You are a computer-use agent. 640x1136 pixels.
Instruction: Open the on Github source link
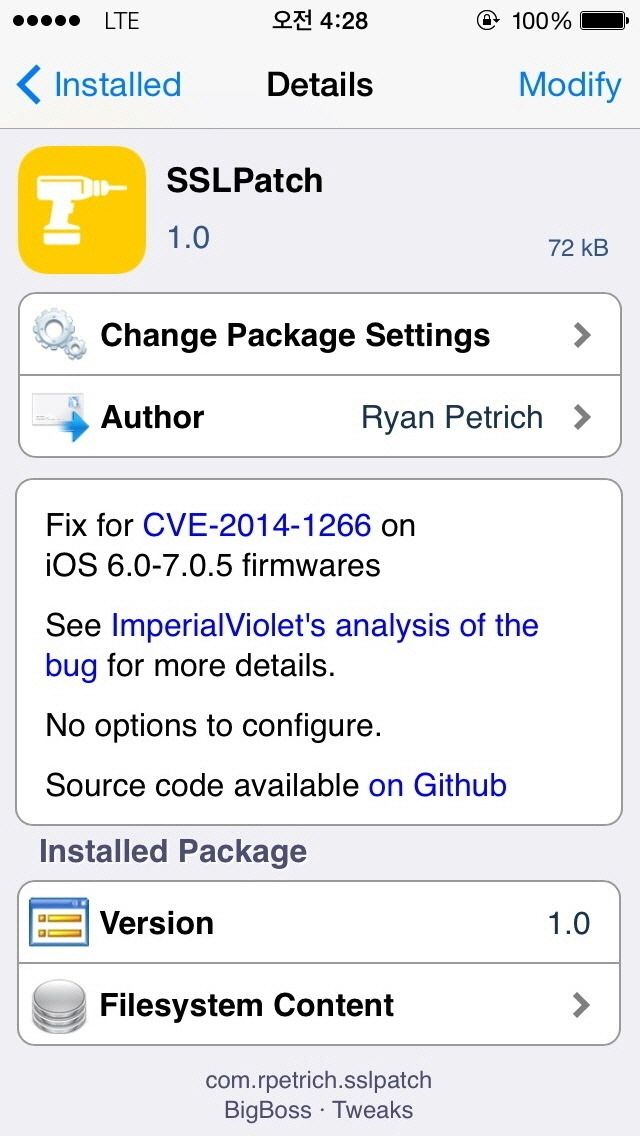click(x=438, y=785)
